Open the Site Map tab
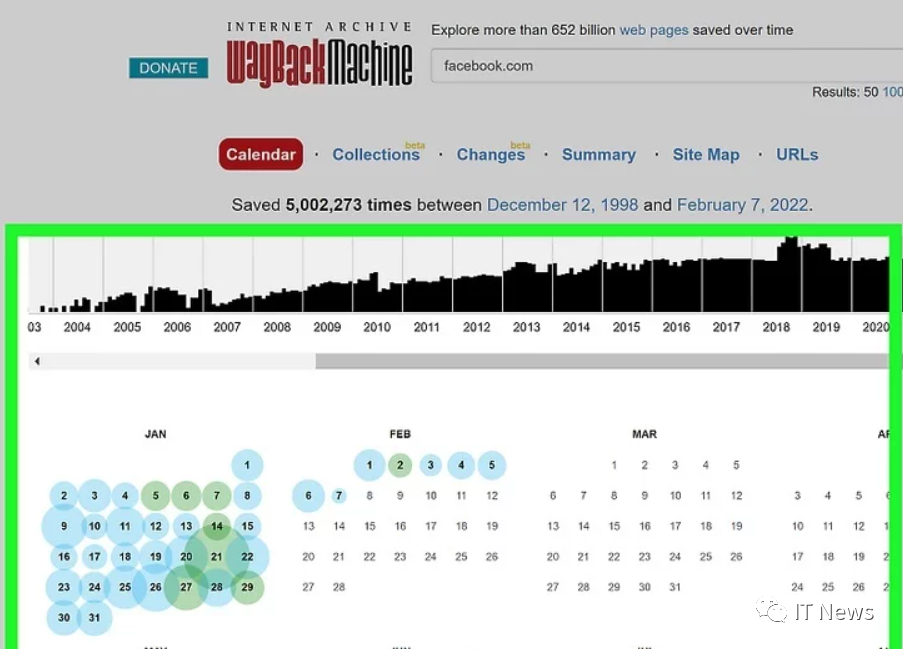This screenshot has height=649, width=903. pos(706,154)
